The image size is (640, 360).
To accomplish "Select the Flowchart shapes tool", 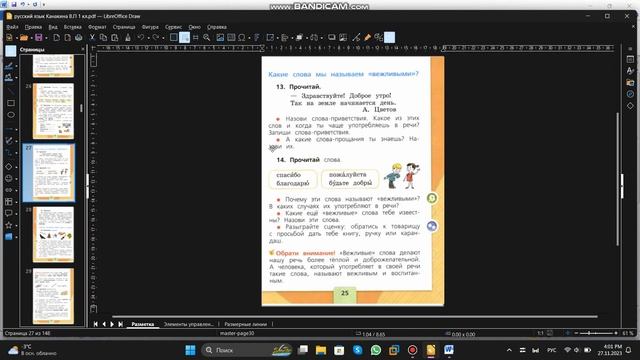I will click(9, 202).
